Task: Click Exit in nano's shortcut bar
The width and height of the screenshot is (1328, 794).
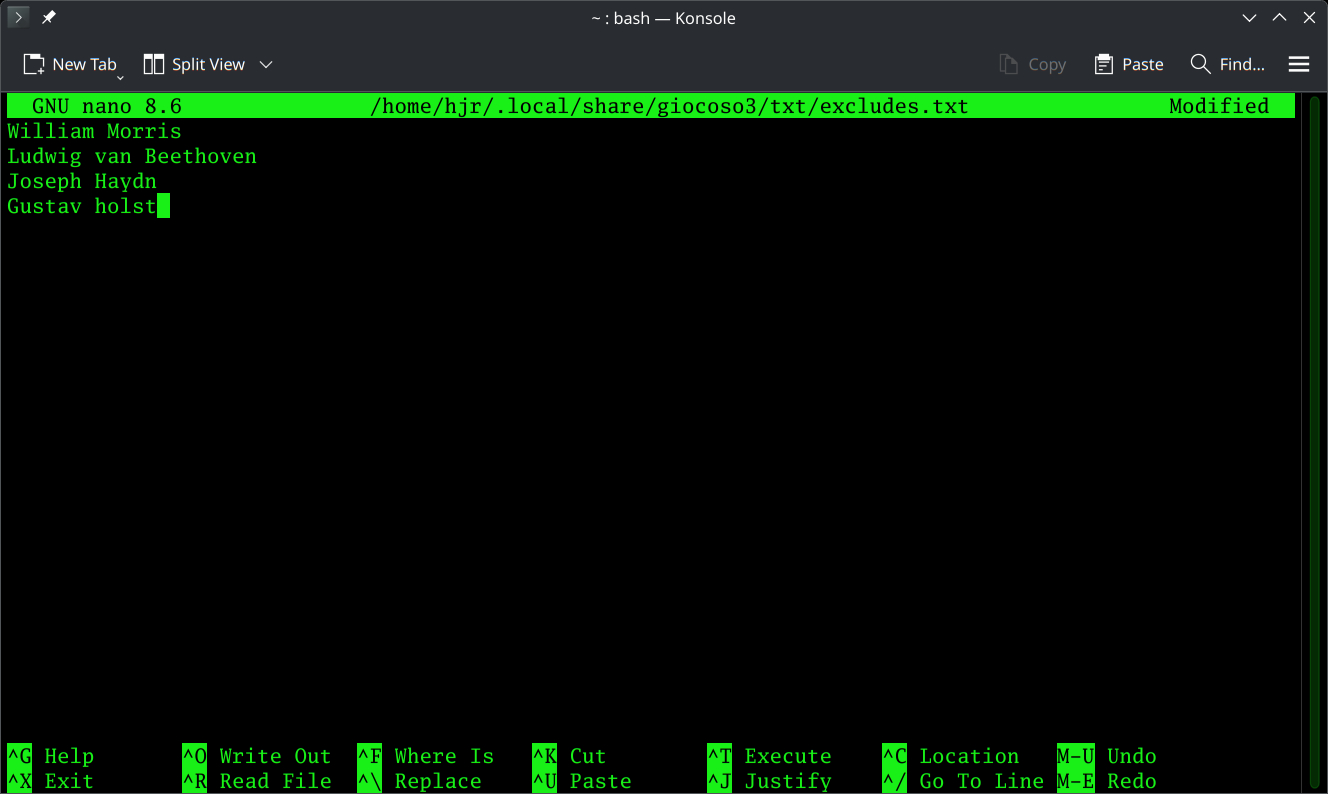Action: [x=68, y=781]
